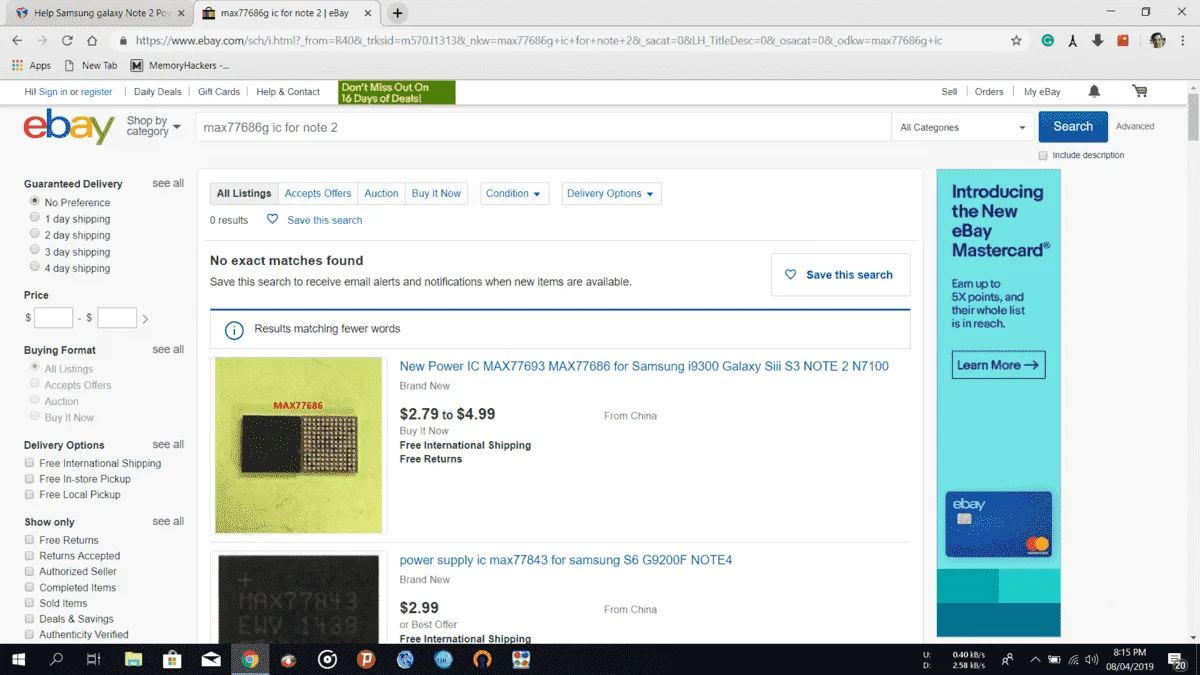Click the blue Search button
Viewport: 1200px width, 675px height.
pos(1073,127)
